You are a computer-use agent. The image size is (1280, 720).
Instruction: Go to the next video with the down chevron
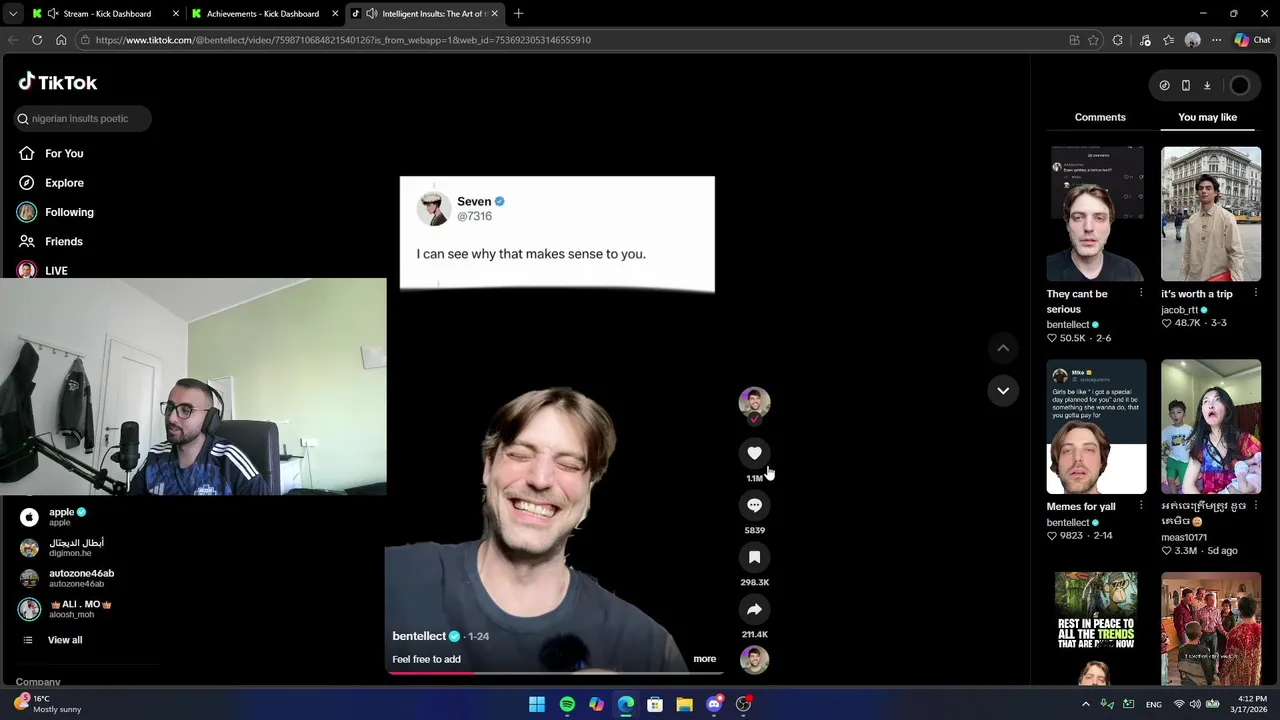tap(1003, 390)
